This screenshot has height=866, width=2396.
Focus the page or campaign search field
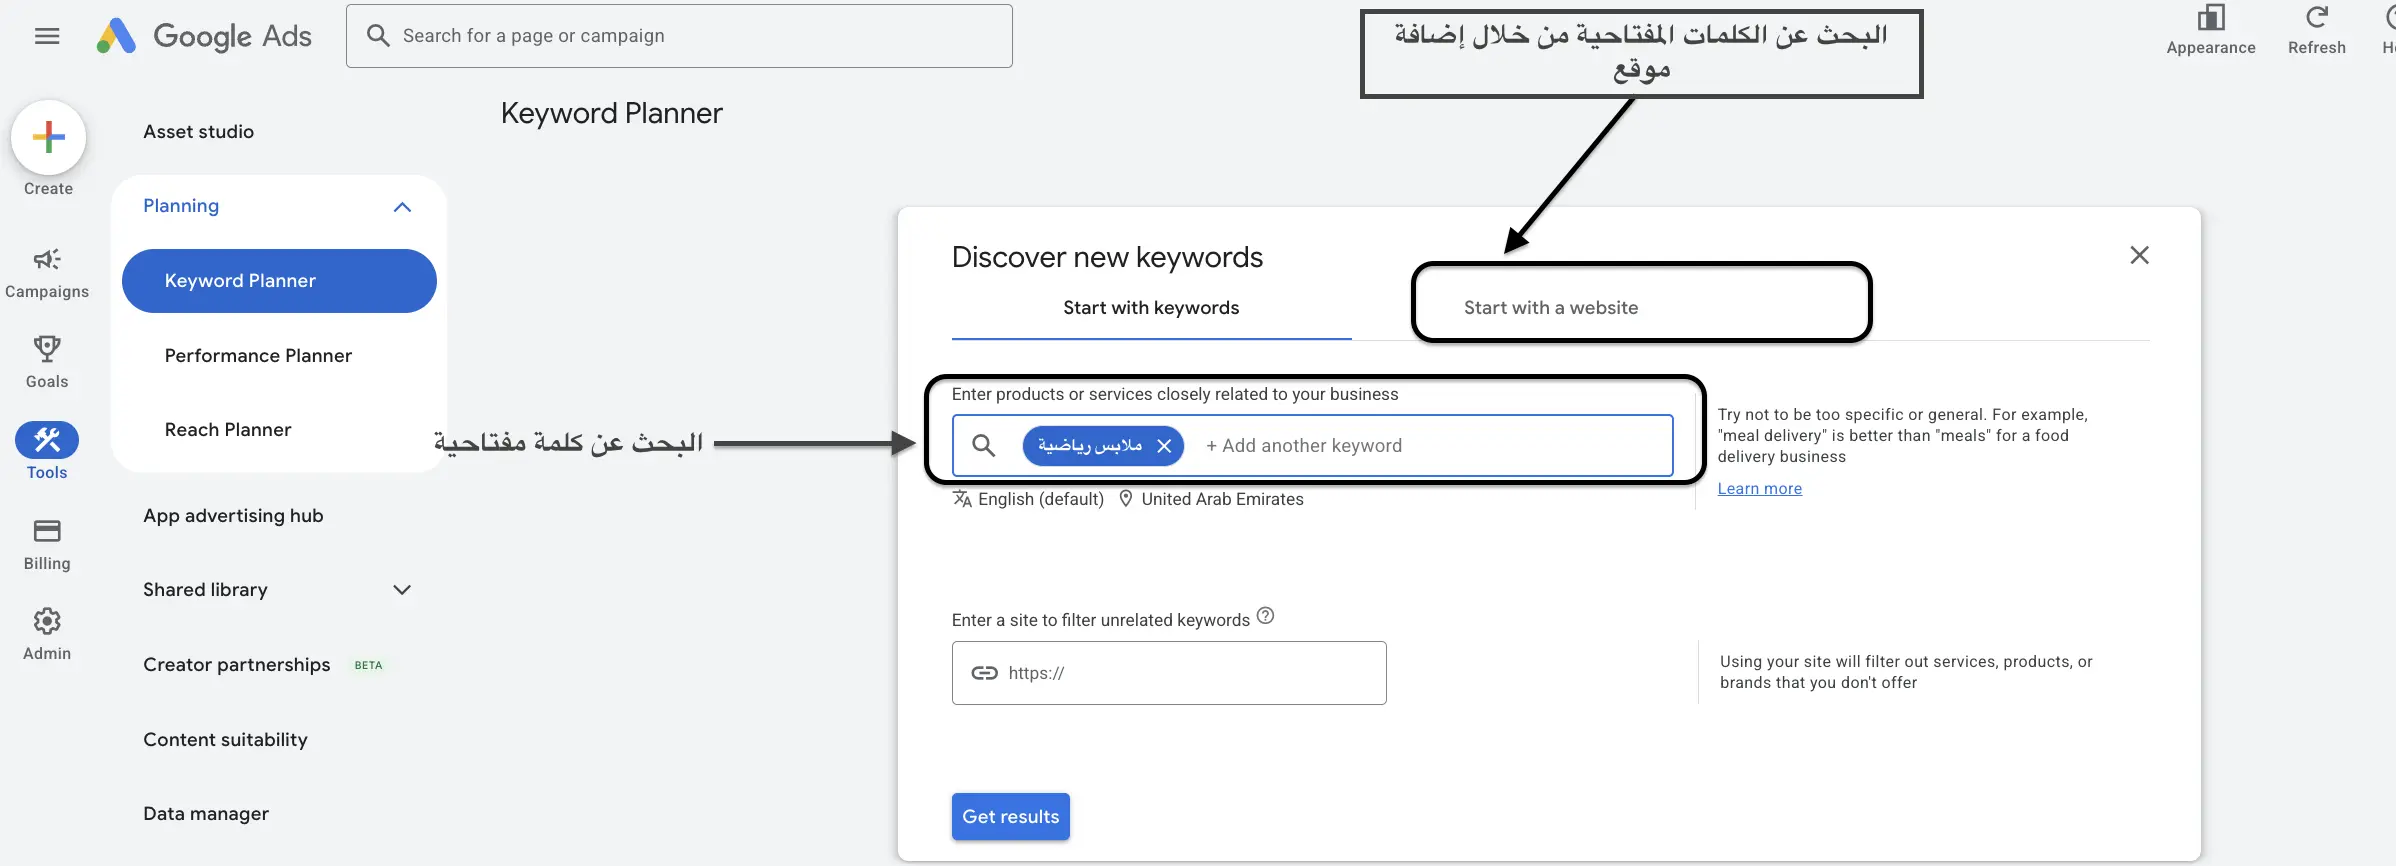pos(679,36)
